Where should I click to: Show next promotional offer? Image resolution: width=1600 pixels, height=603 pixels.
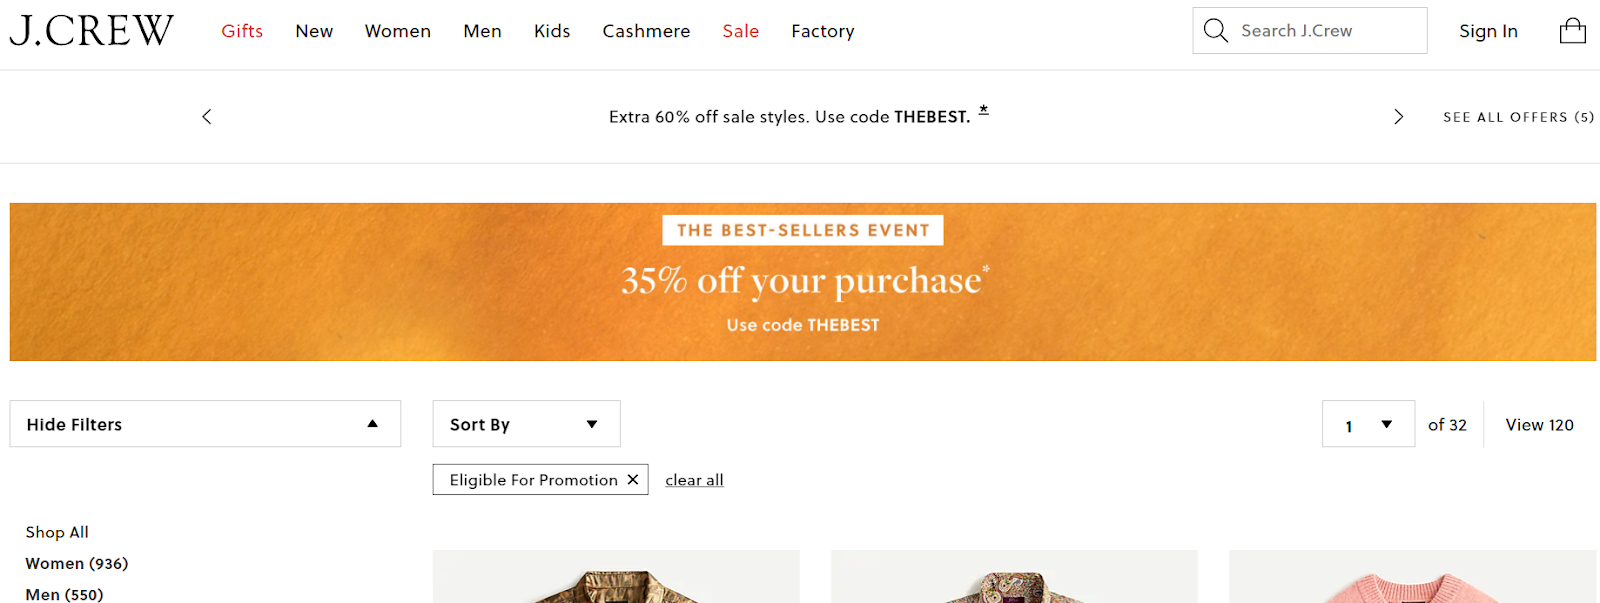pyautogui.click(x=1398, y=117)
